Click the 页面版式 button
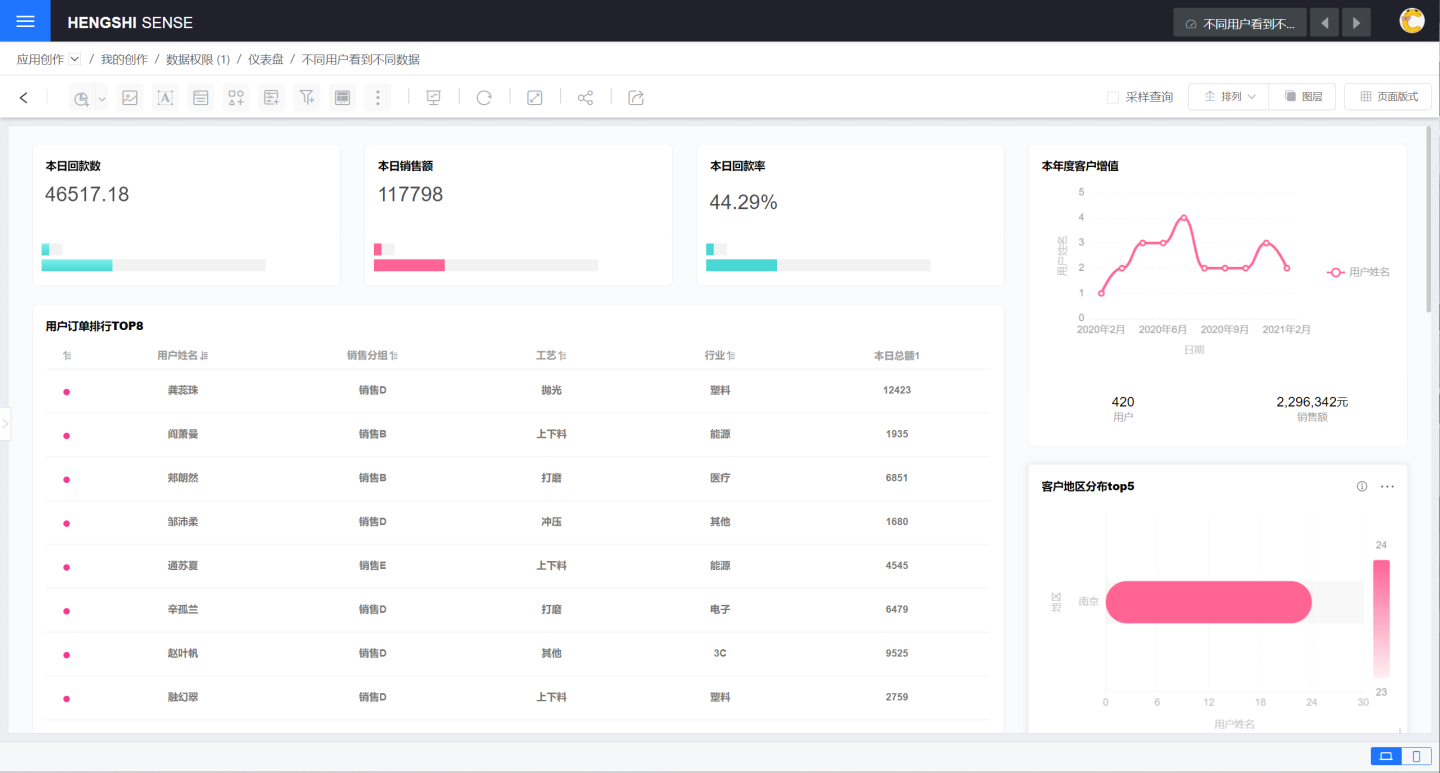The width and height of the screenshot is (1440, 773). [1388, 97]
